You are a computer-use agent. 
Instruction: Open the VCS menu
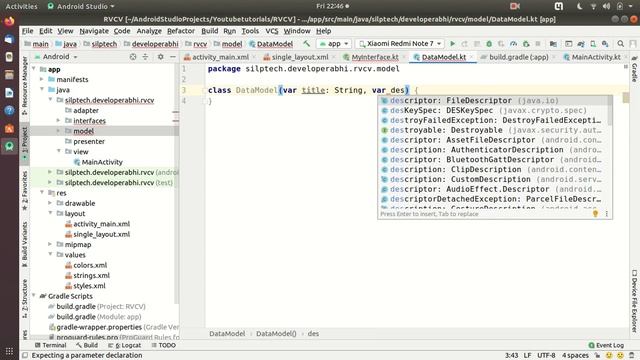(x=272, y=31)
